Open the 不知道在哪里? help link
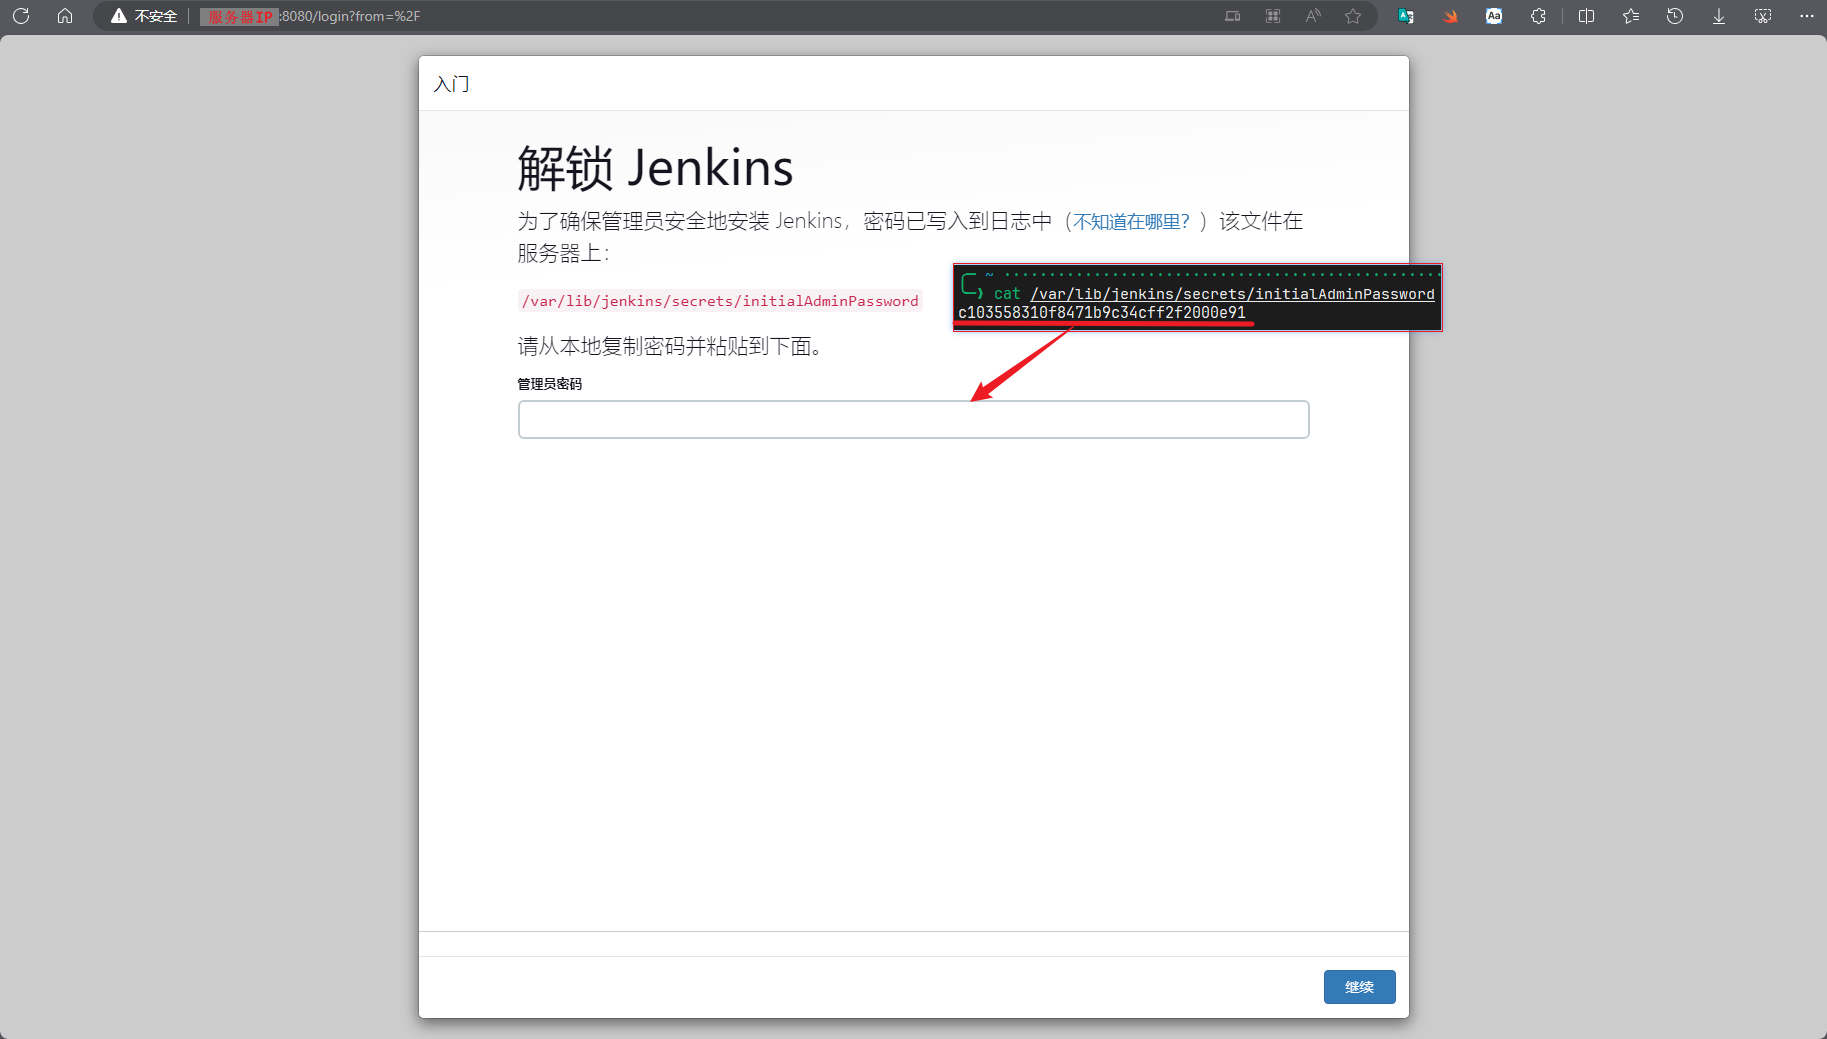This screenshot has width=1827, height=1039. 1131,222
